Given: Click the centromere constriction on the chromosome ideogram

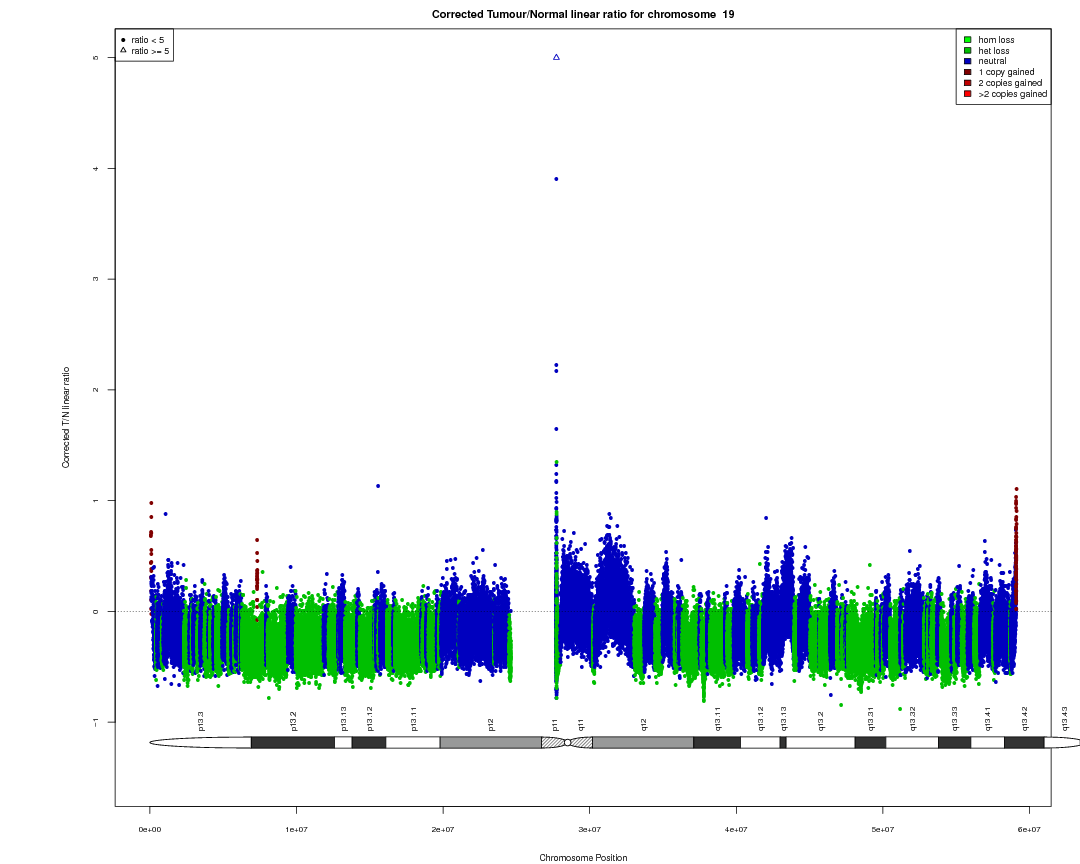Looking at the screenshot, I should pyautogui.click(x=568, y=742).
